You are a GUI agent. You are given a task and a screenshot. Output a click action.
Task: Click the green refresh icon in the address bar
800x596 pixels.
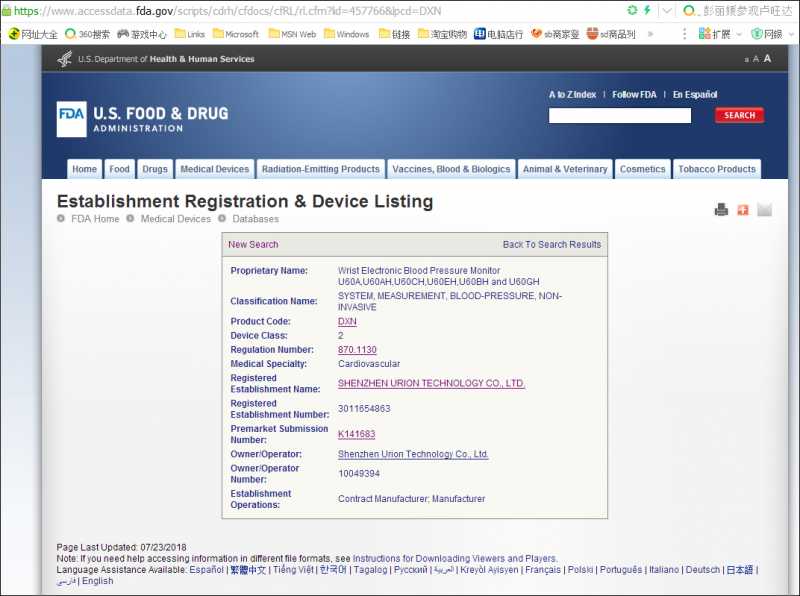632,10
